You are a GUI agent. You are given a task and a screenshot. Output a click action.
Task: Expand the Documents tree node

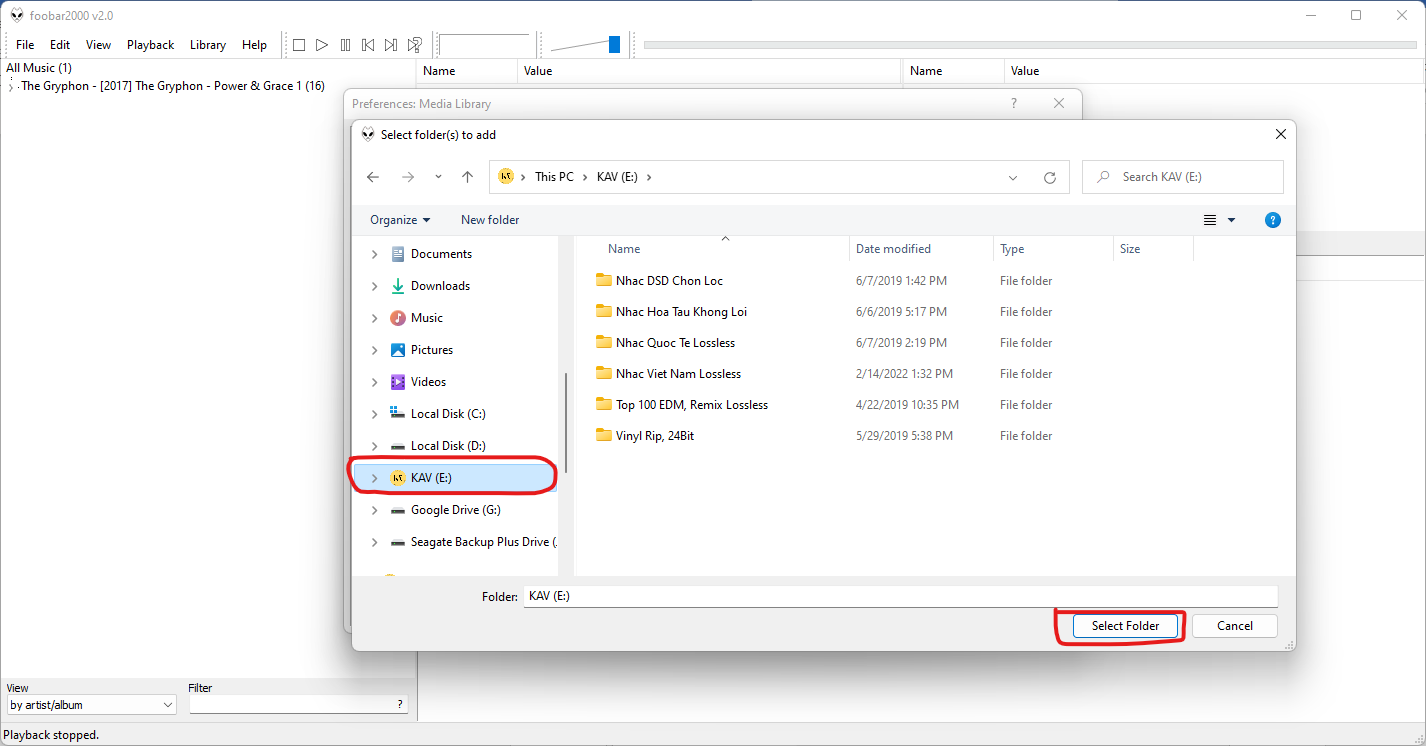tap(375, 254)
